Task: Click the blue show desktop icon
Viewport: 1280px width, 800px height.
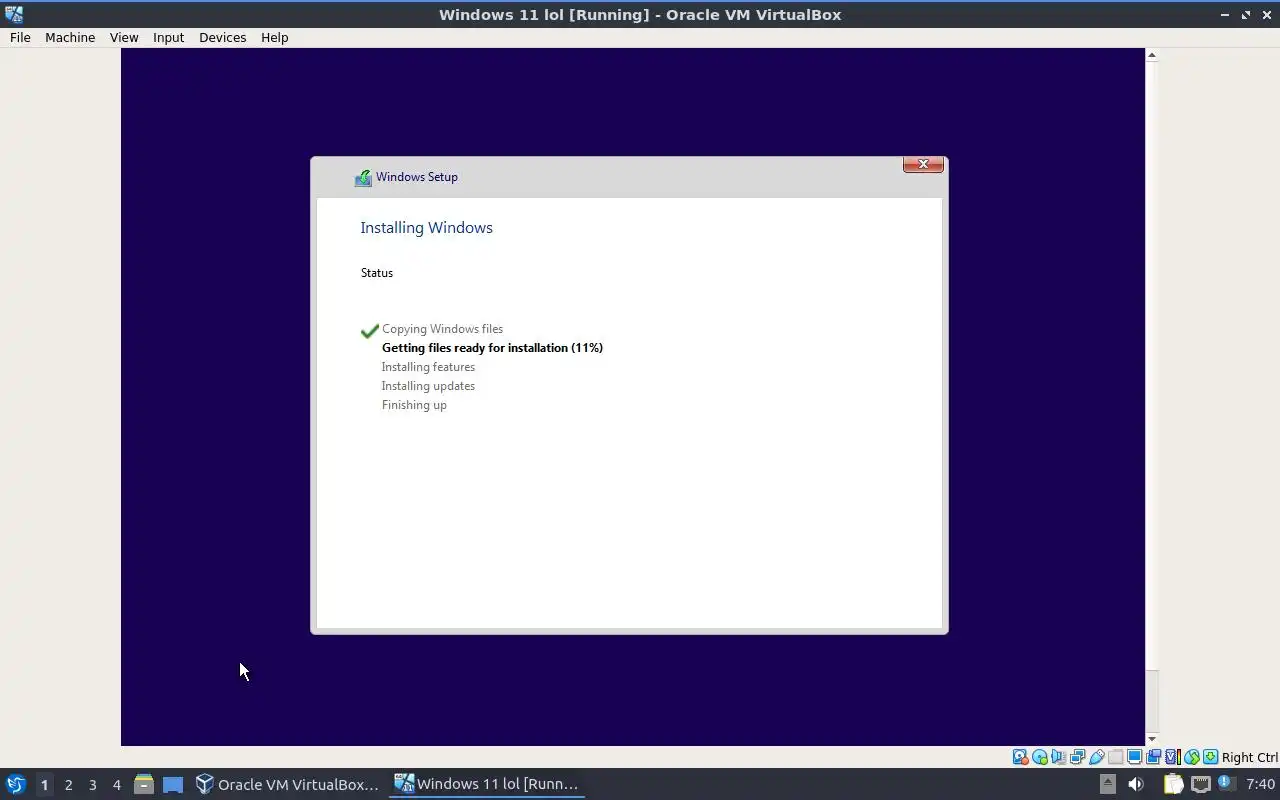Action: tap(173, 785)
